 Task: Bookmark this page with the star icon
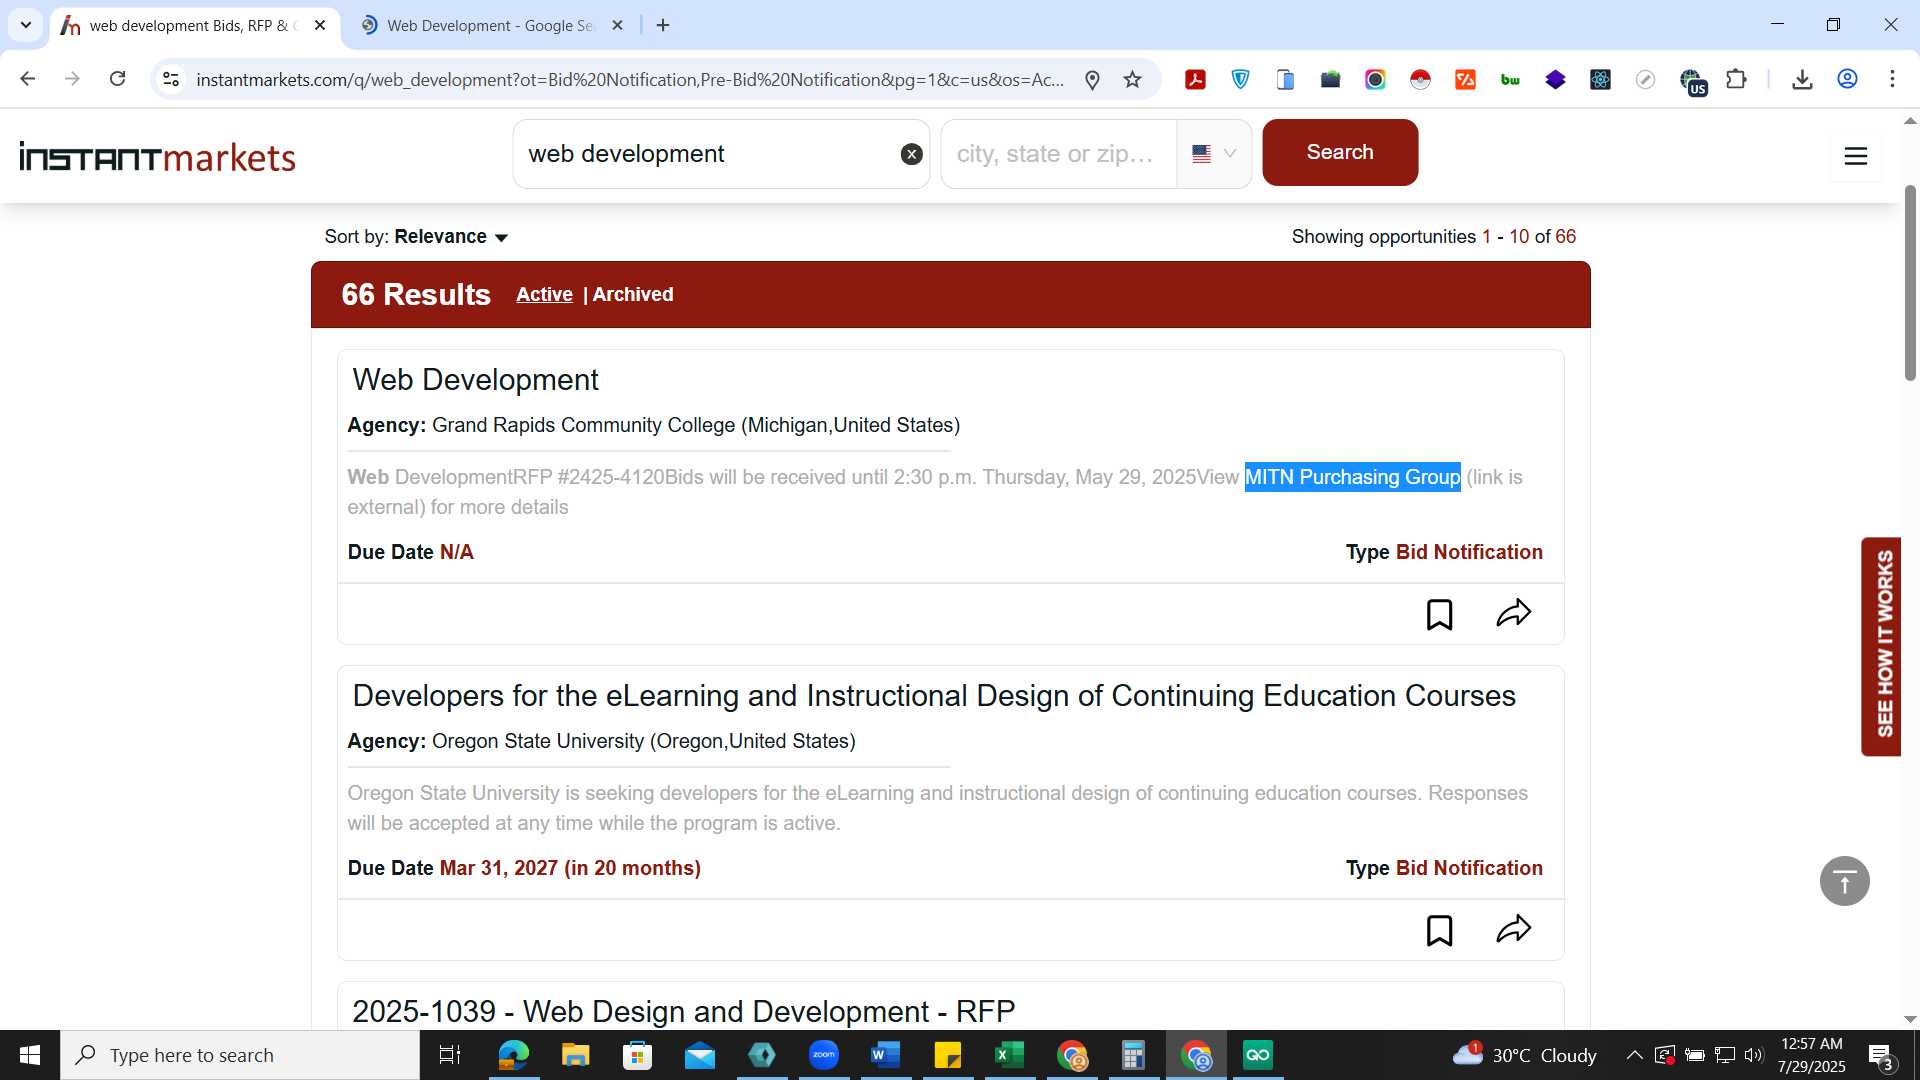pos(1132,80)
